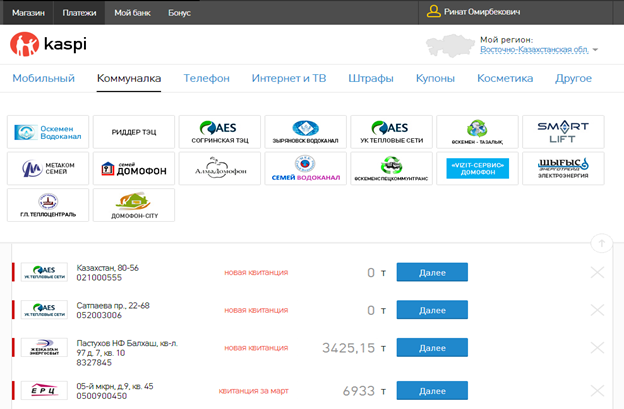Click the user profile icon

433,12
